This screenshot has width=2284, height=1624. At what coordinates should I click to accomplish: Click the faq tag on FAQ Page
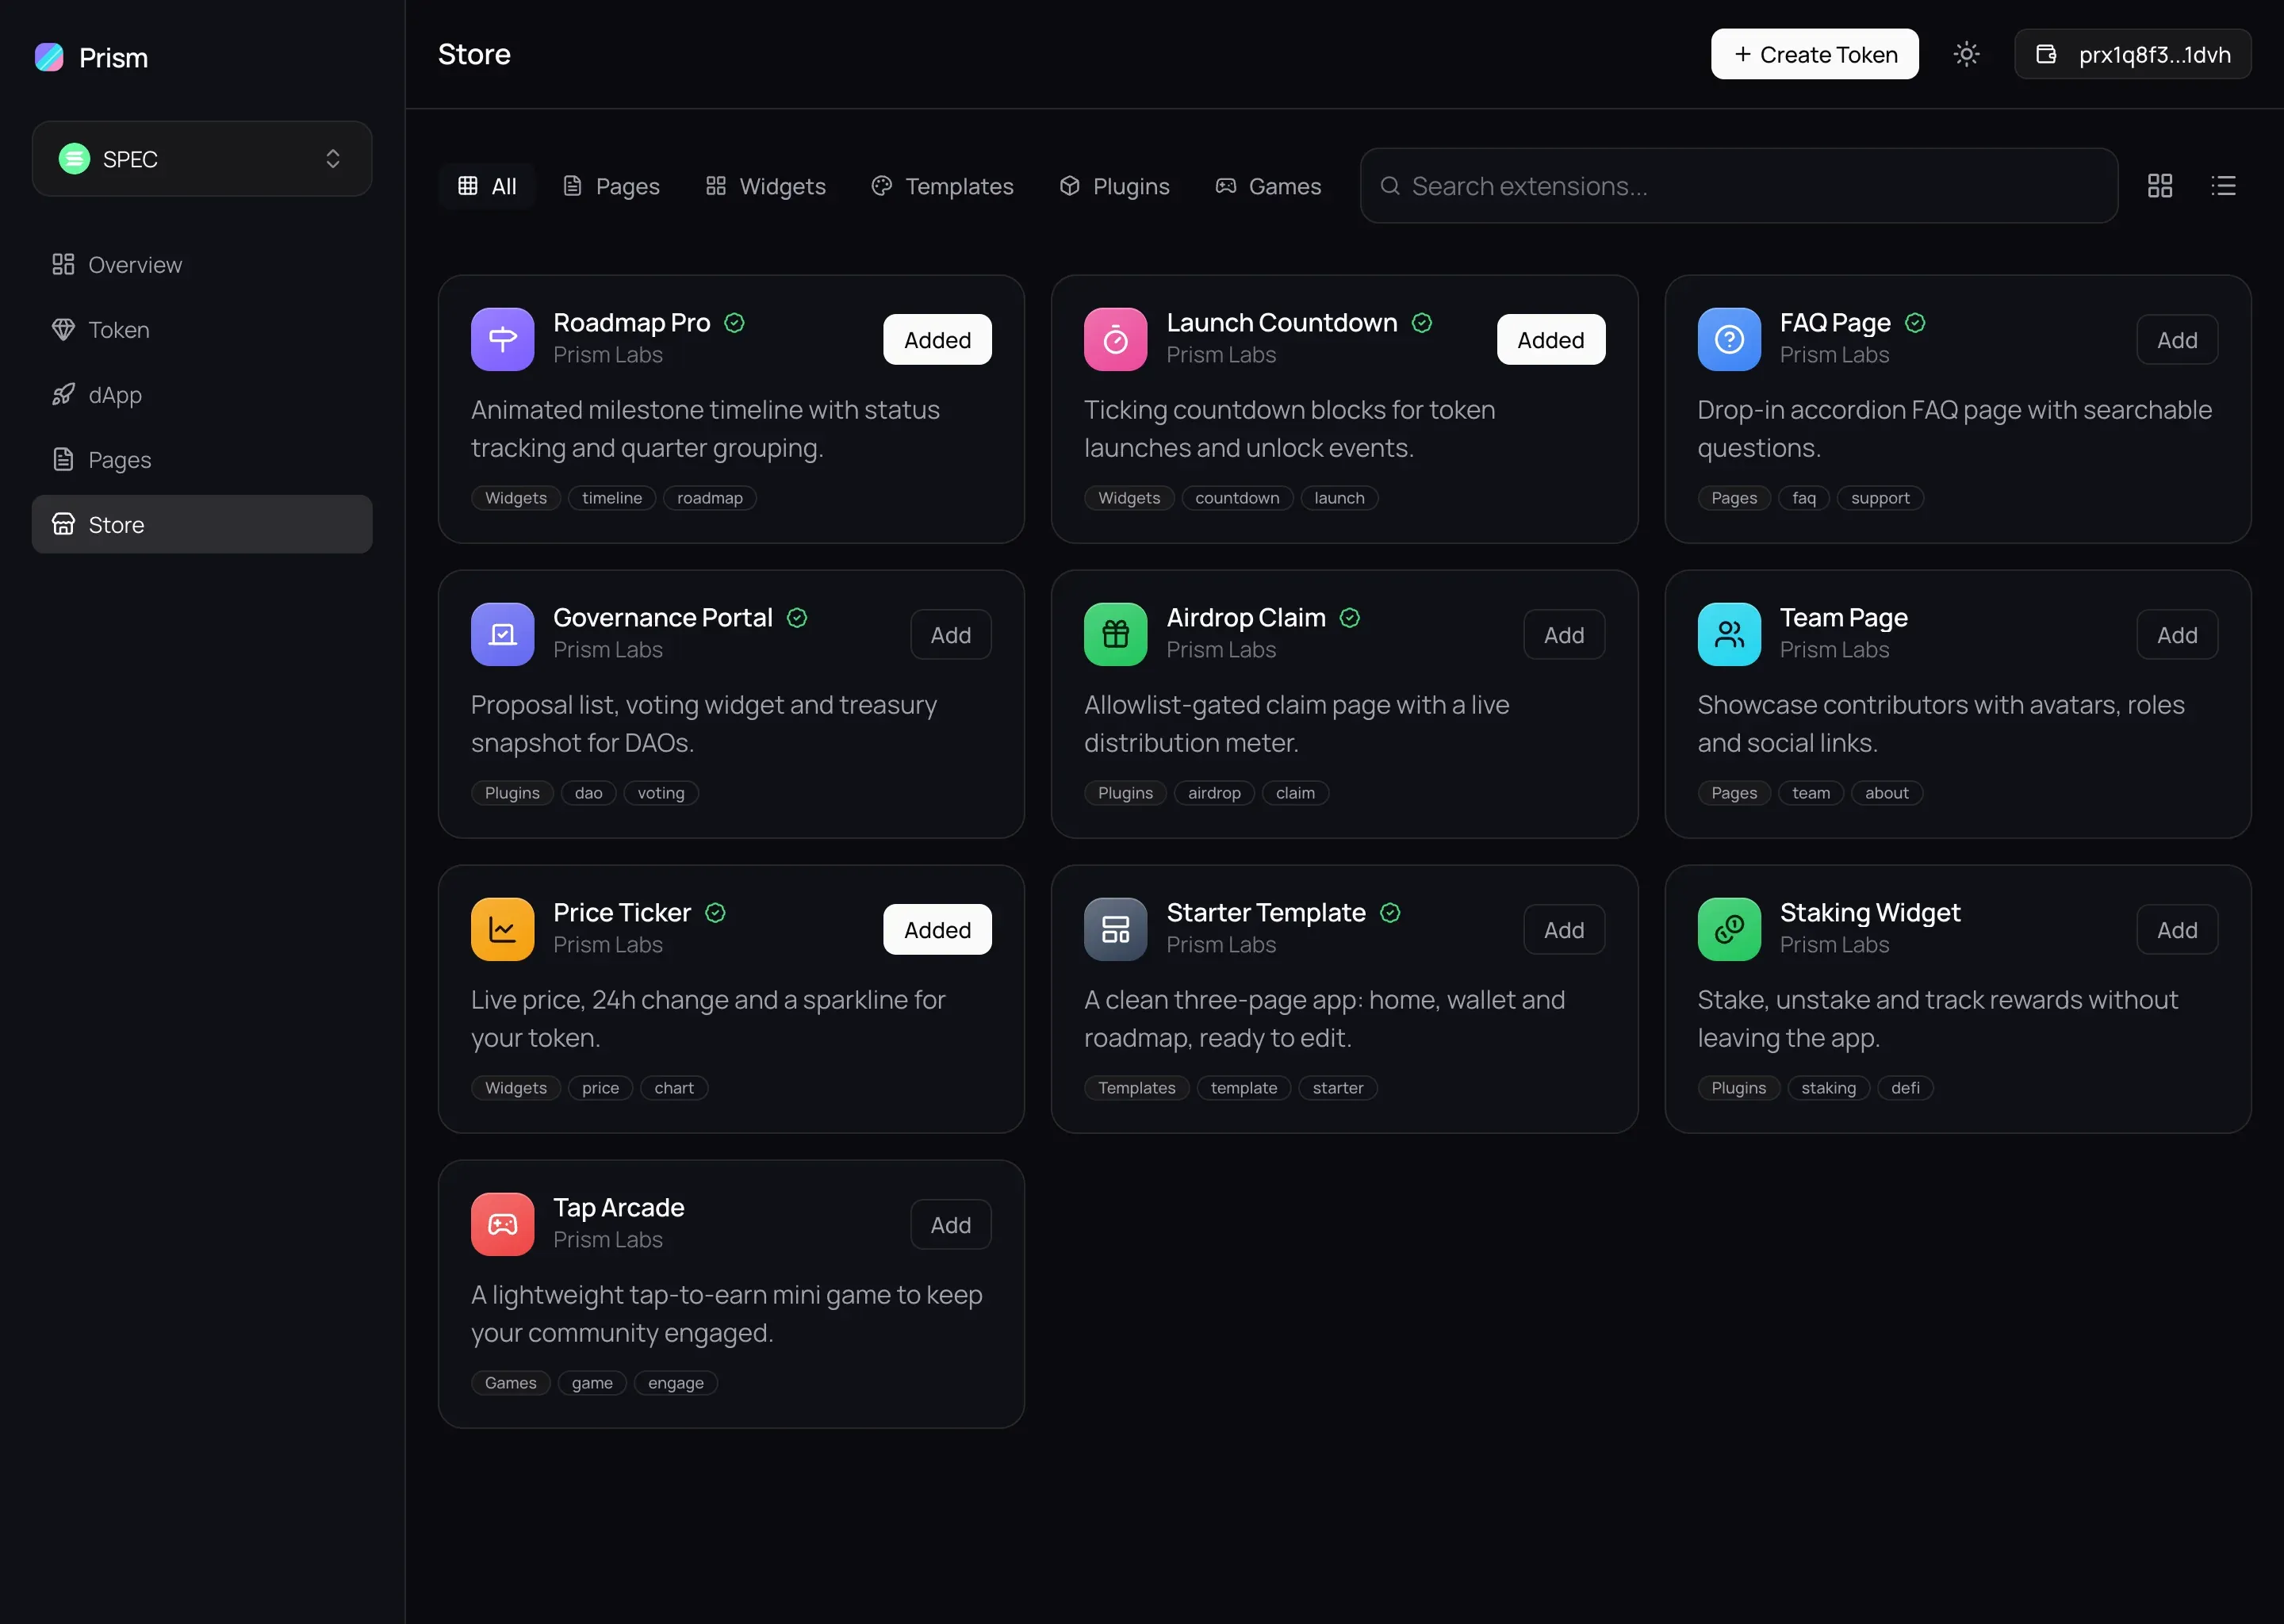1804,498
